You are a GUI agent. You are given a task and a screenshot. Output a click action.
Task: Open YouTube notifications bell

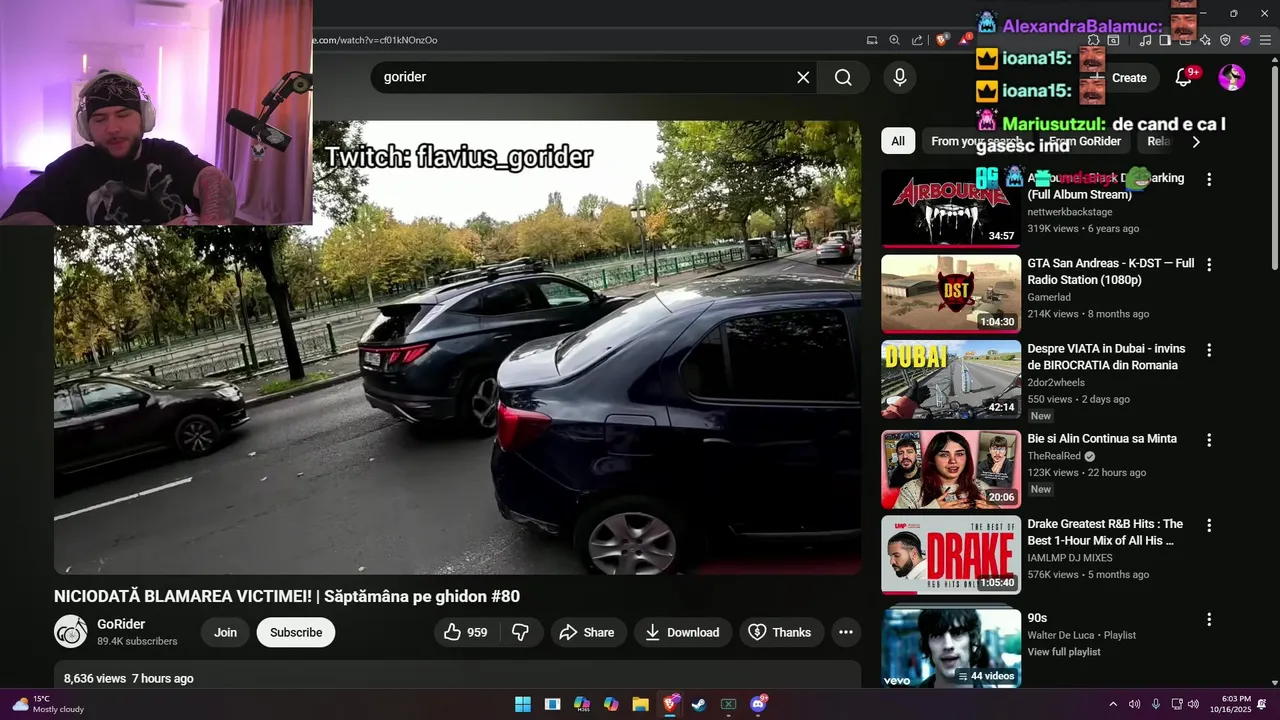point(1184,77)
